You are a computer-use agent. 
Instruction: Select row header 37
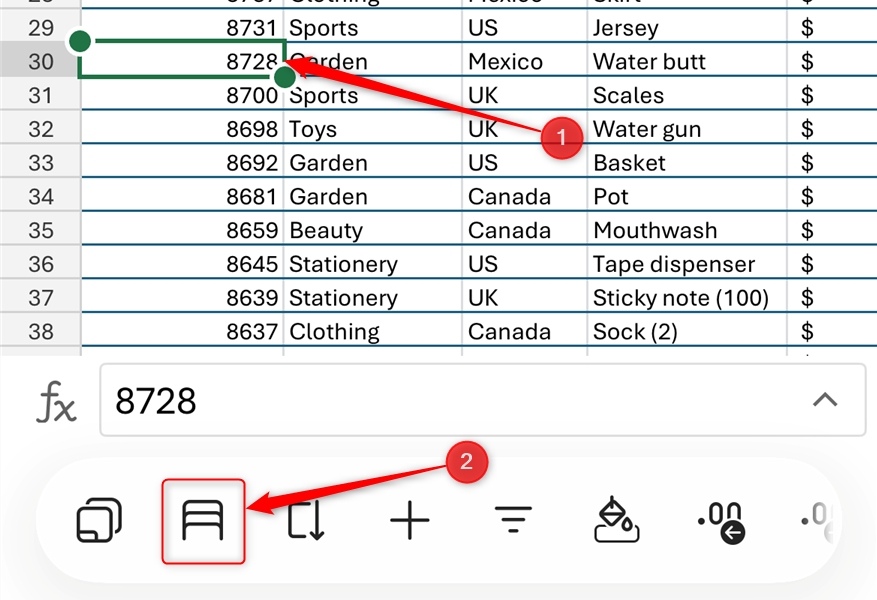pyautogui.click(x=41, y=297)
